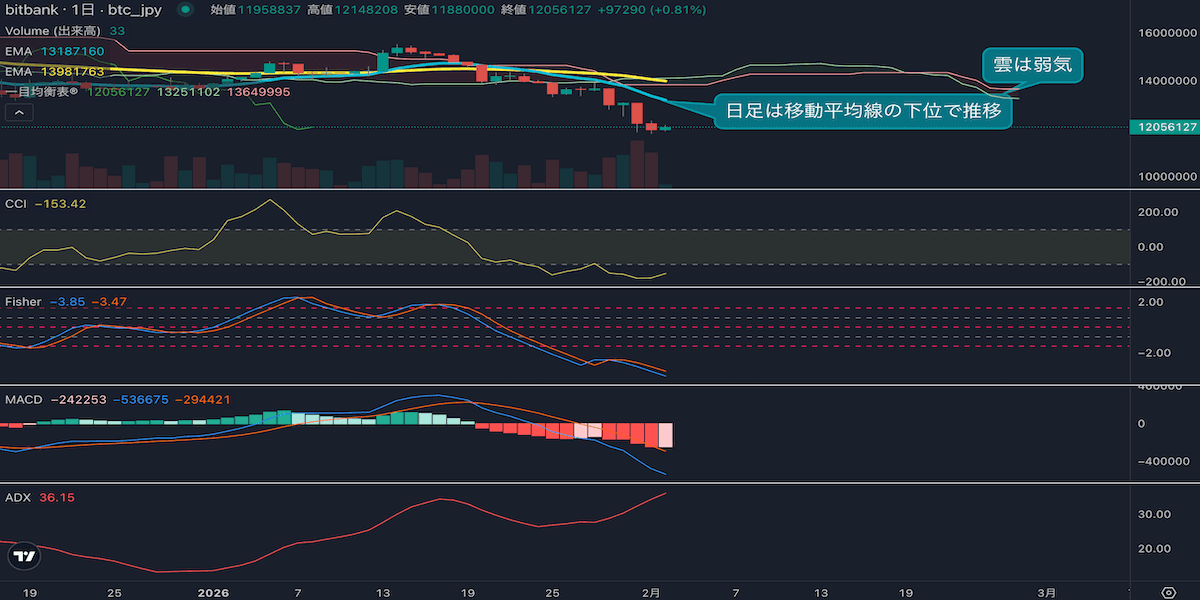This screenshot has height=600, width=1200.
Task: Click the current price label 12056127
Action: click(x=1162, y=127)
